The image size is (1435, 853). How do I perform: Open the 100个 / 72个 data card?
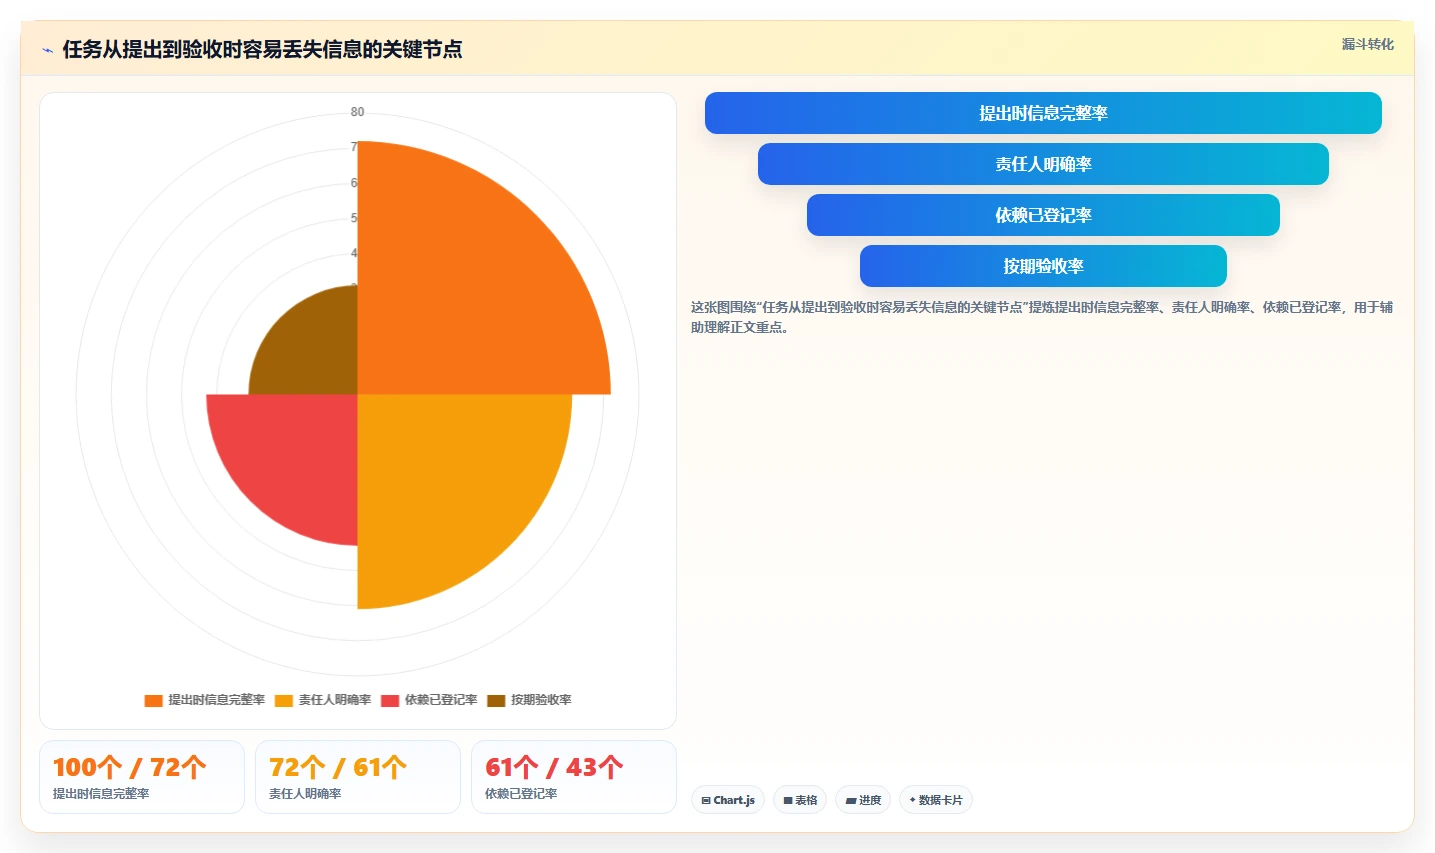tap(142, 777)
